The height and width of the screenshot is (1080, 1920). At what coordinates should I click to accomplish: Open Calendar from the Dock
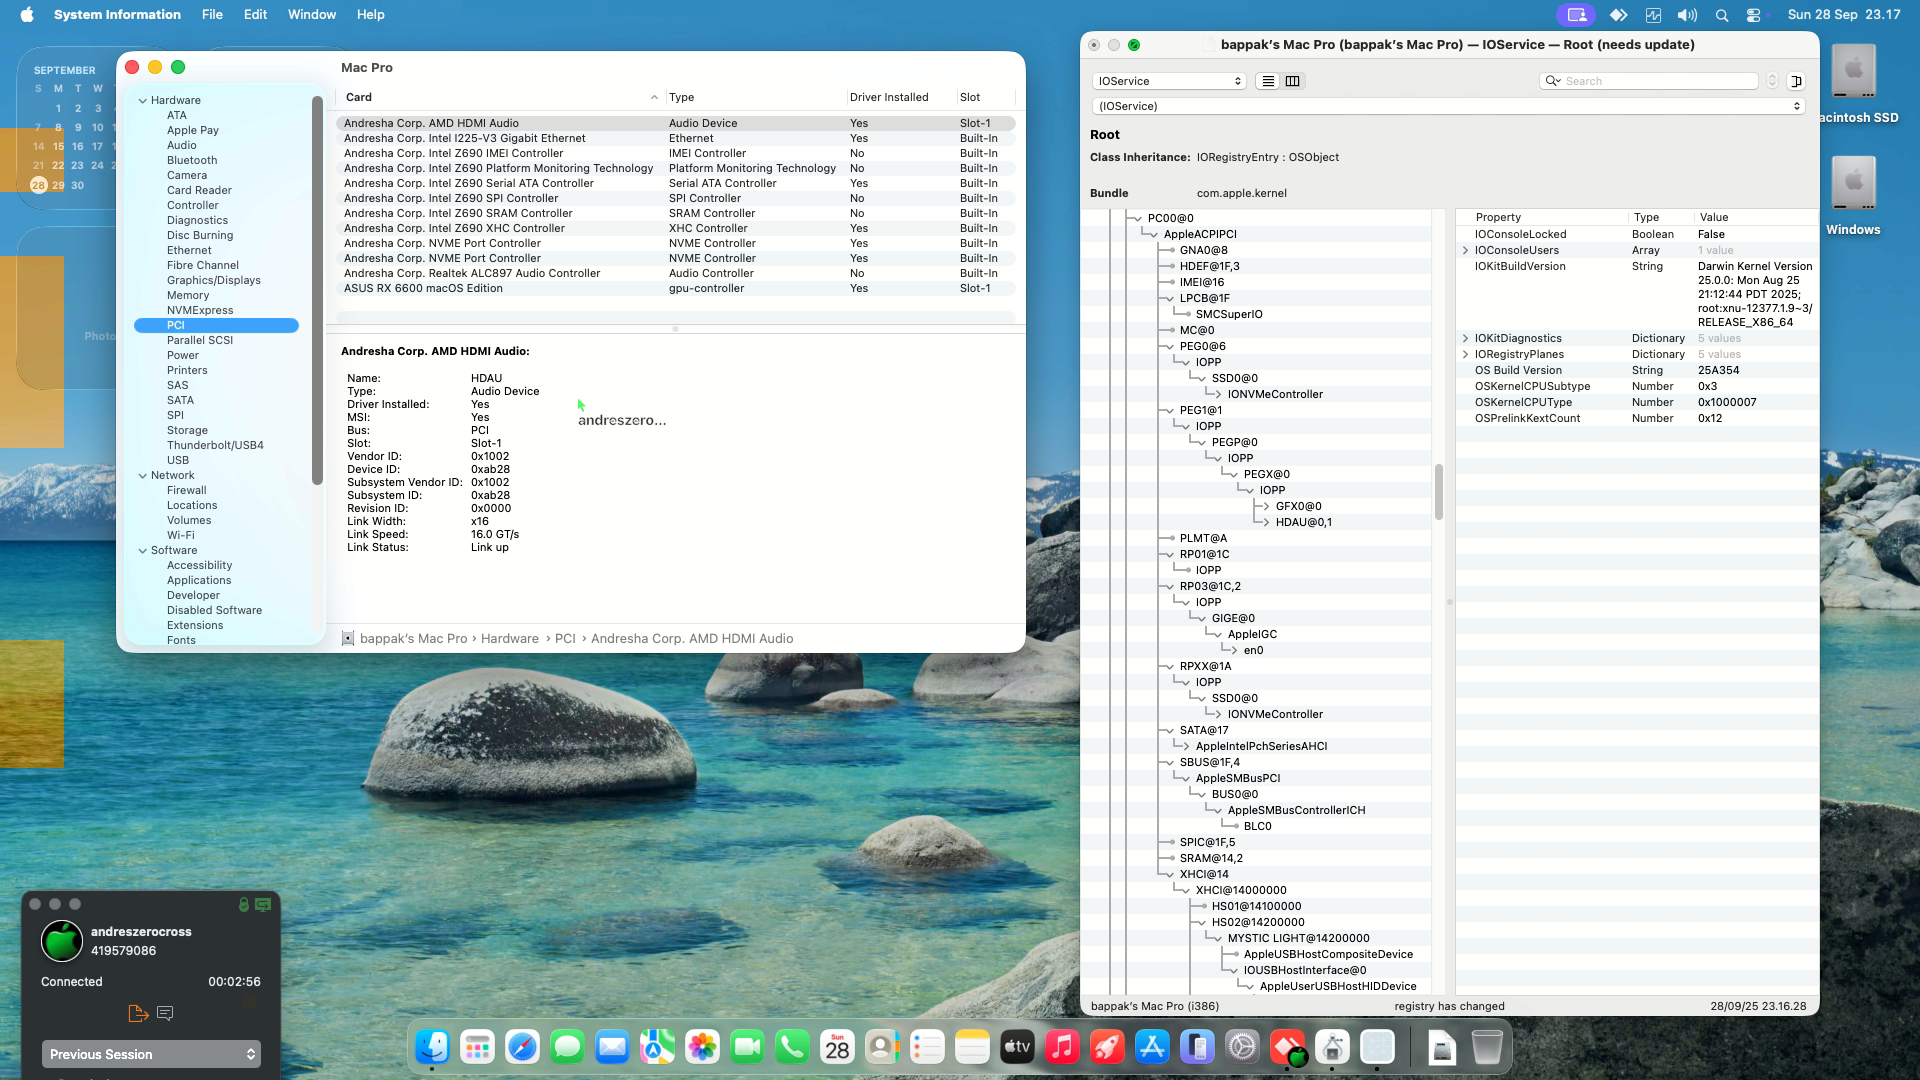coord(837,1047)
